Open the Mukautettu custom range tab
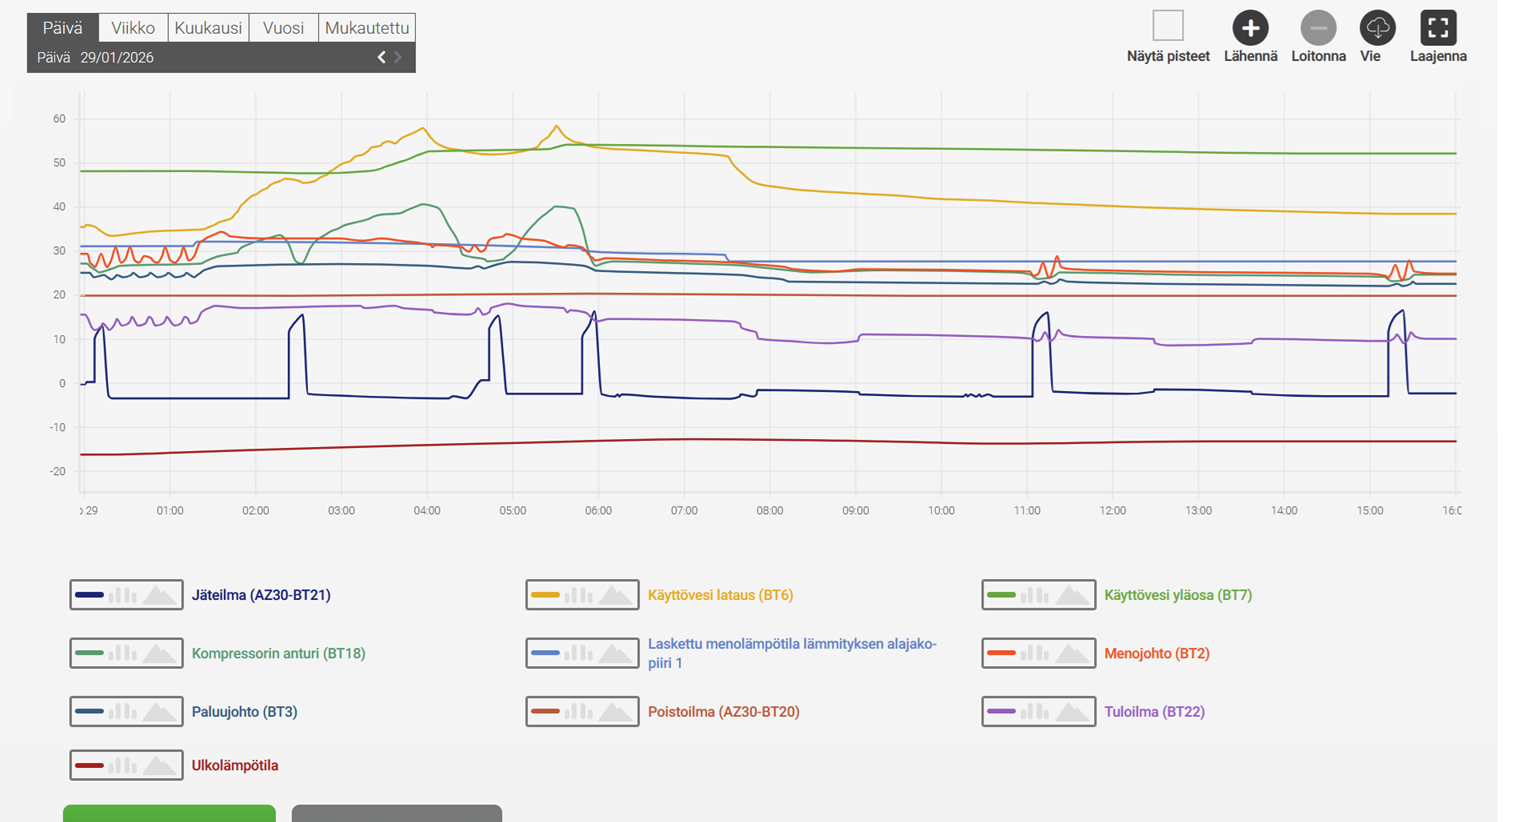The width and height of the screenshot is (1521, 822). tap(367, 28)
